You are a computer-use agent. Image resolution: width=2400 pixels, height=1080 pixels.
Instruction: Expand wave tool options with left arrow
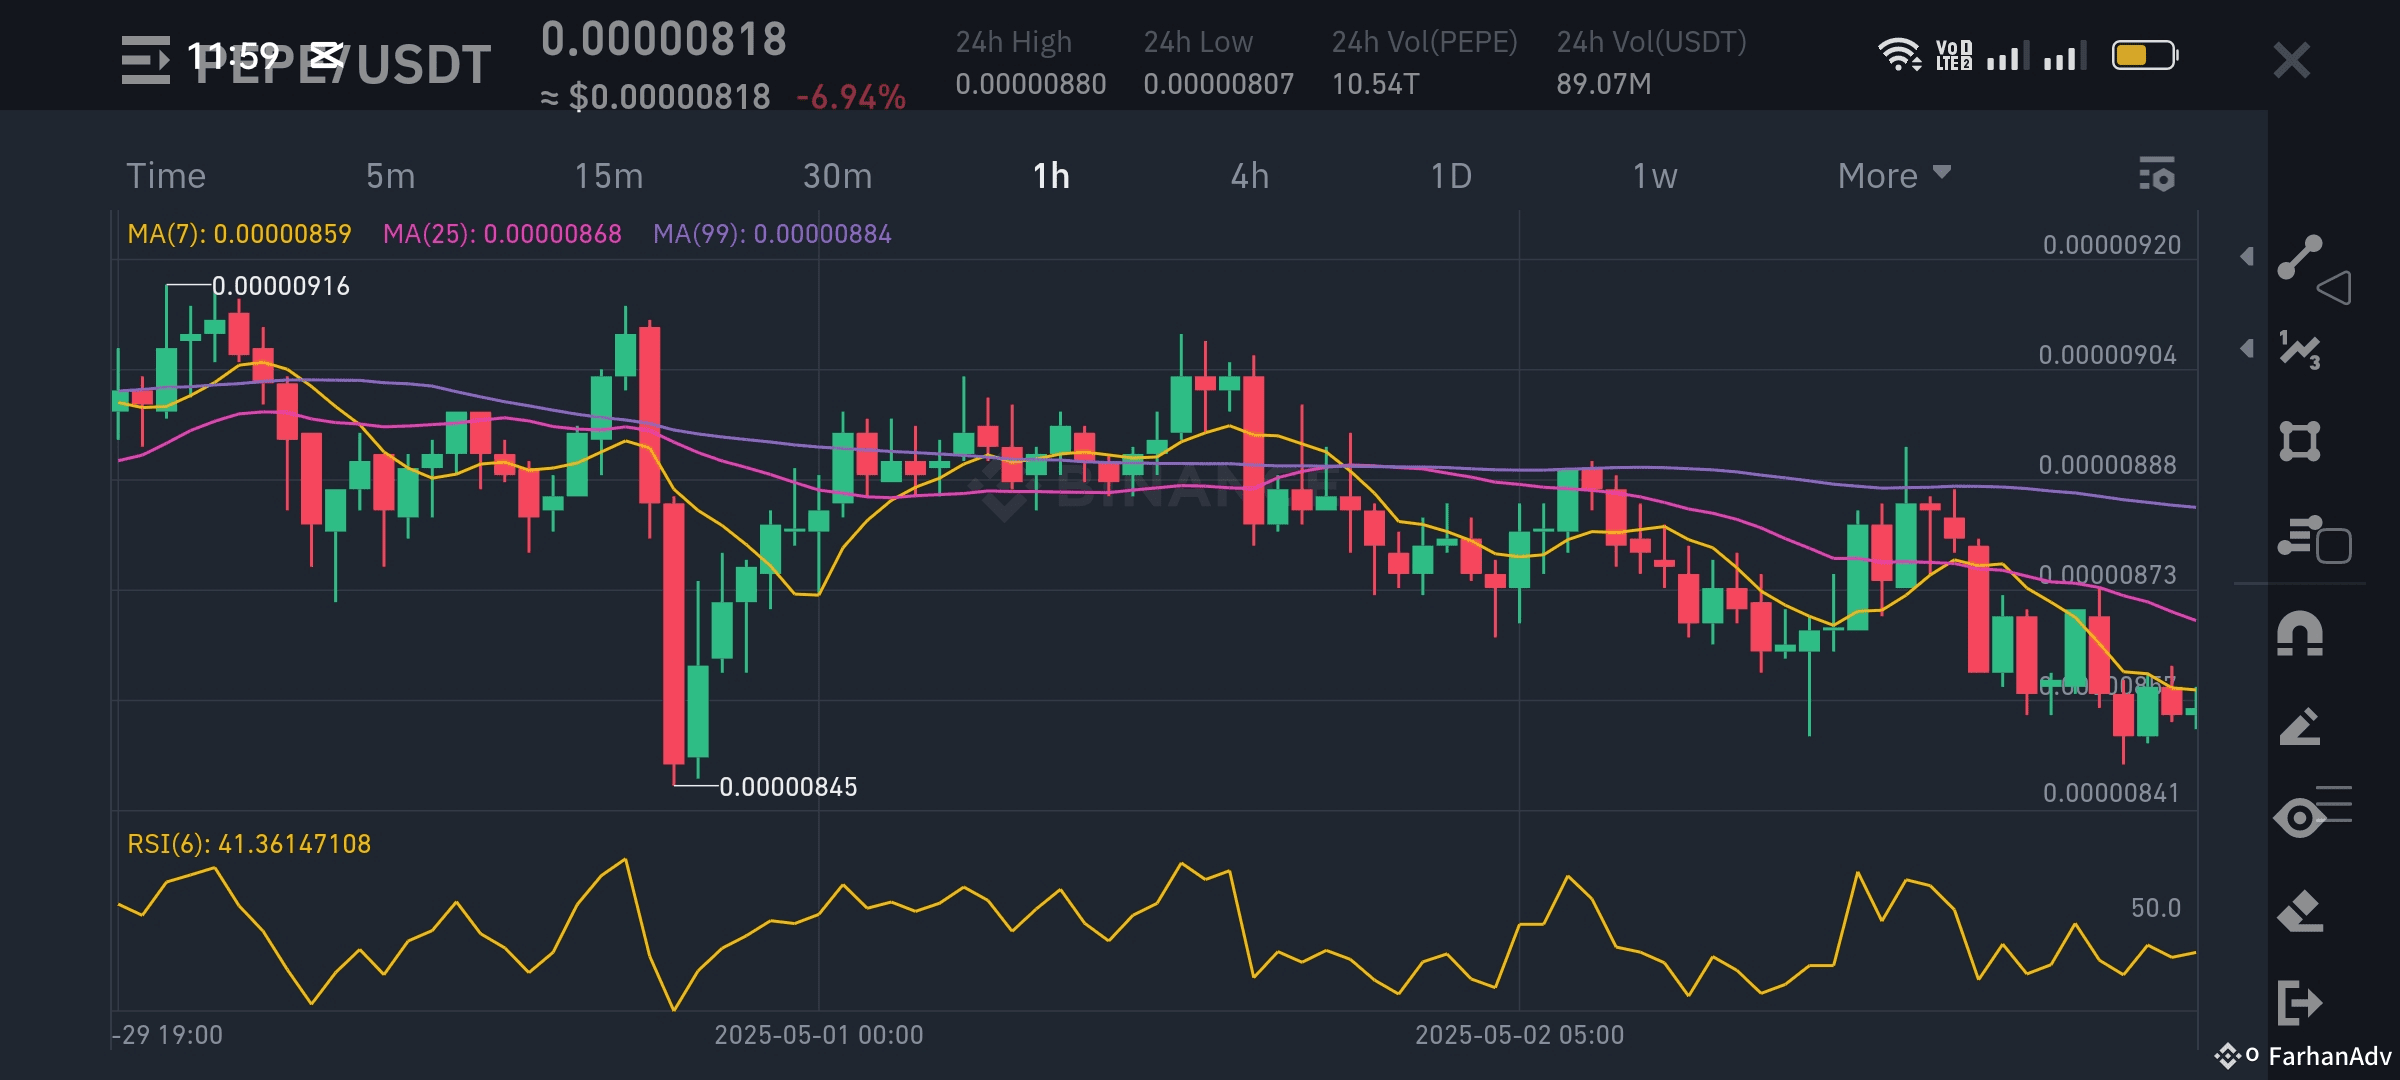2247,348
